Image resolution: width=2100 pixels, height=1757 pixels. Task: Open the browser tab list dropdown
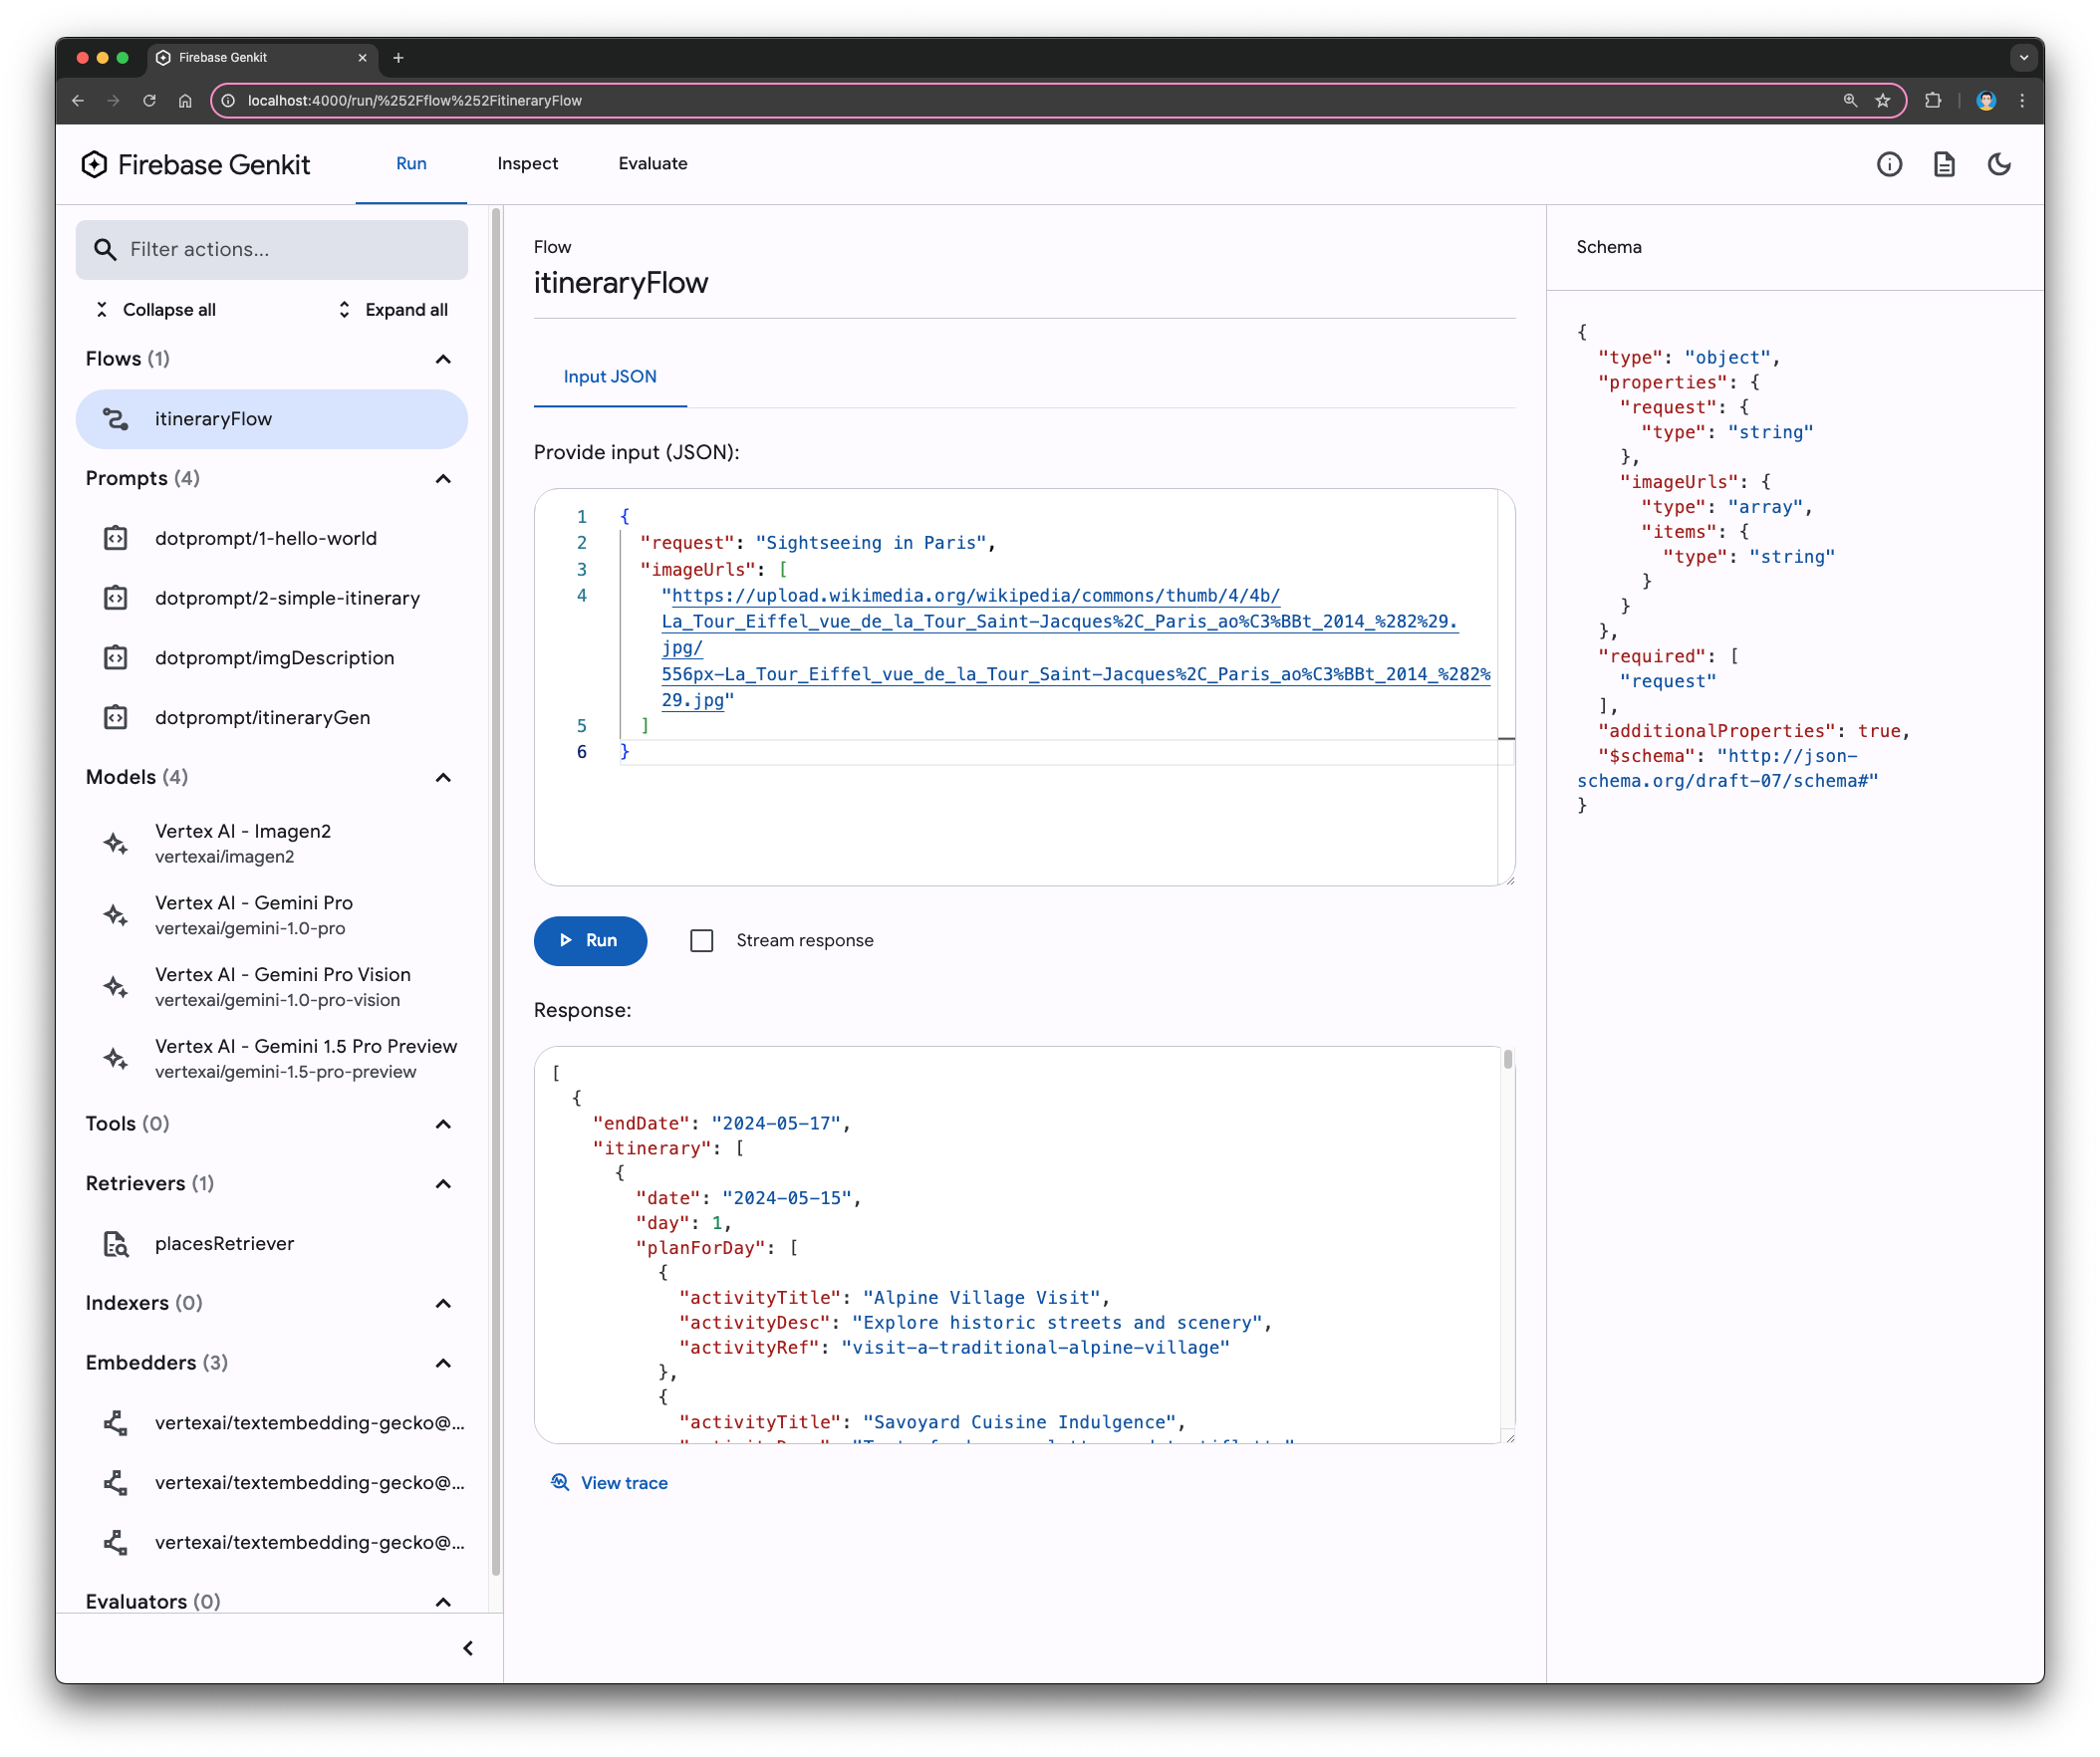[x=2023, y=58]
